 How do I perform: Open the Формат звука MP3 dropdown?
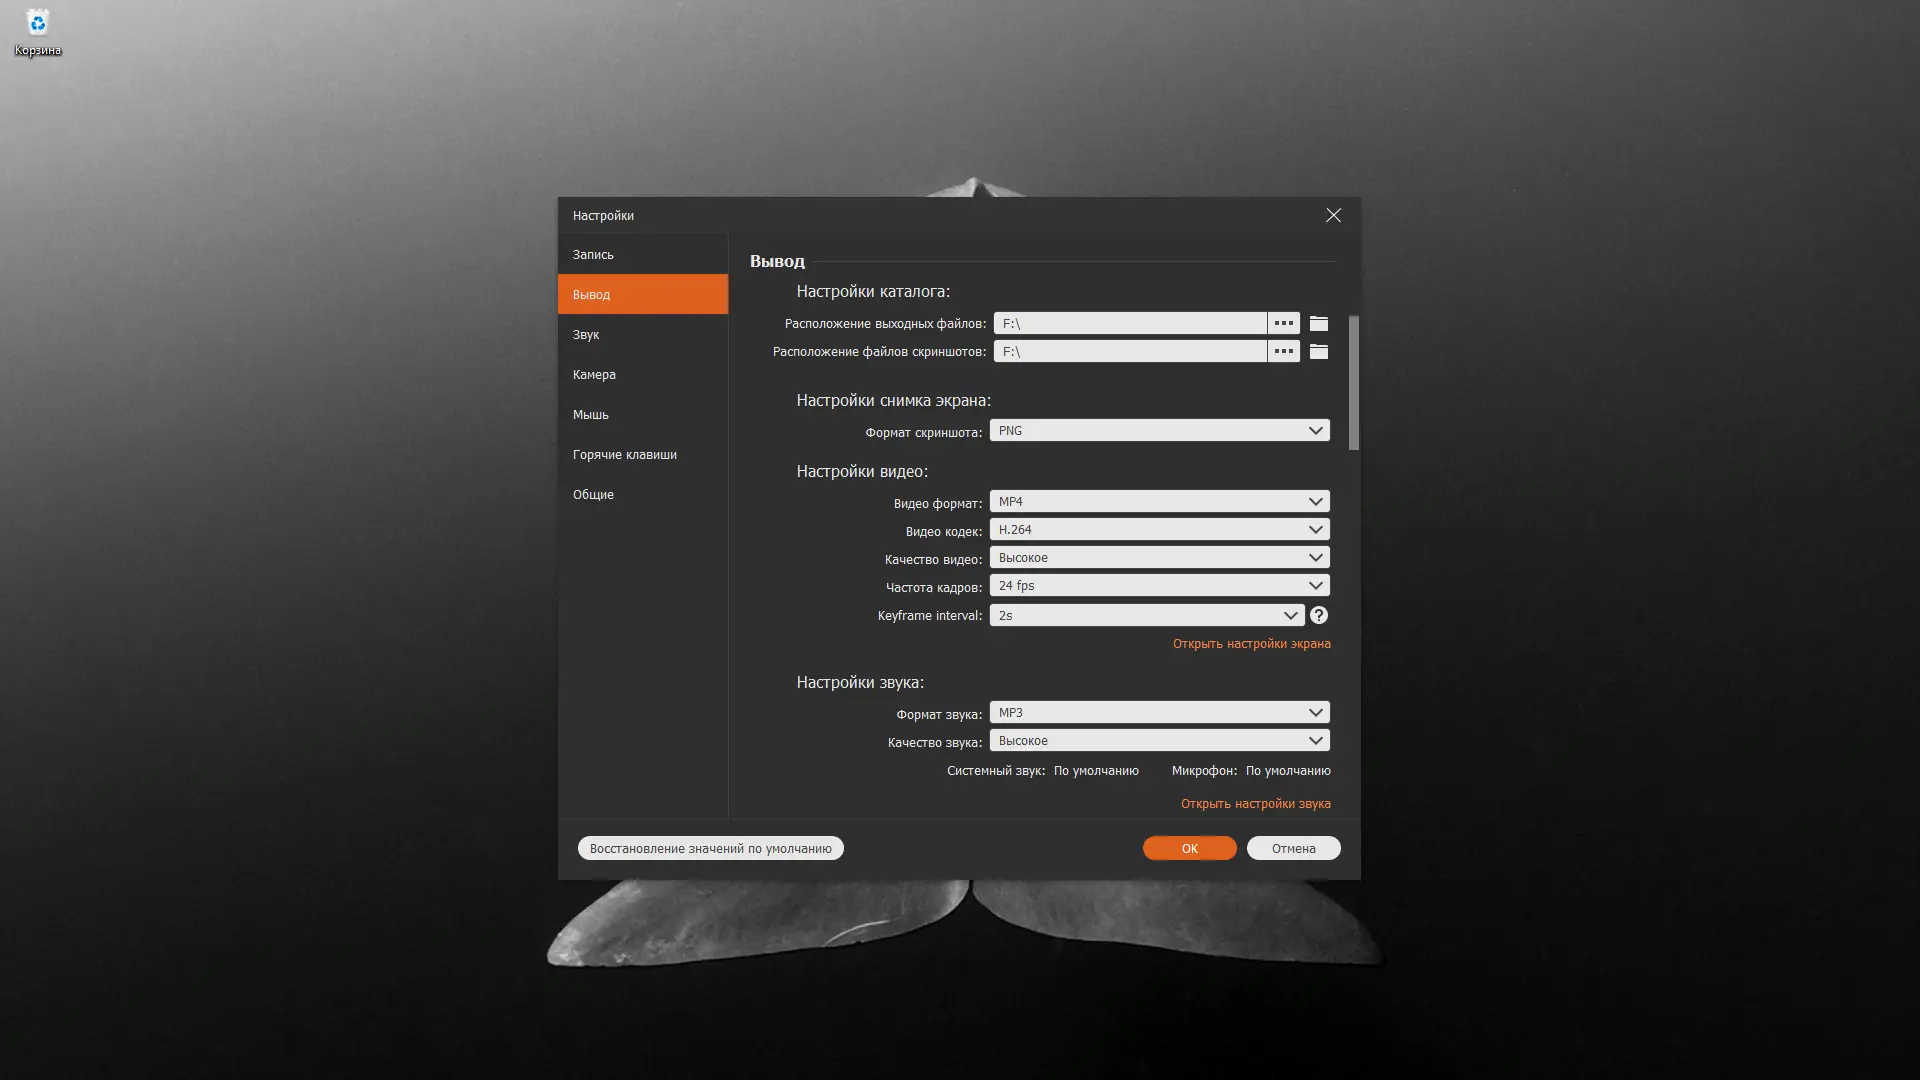point(1159,712)
